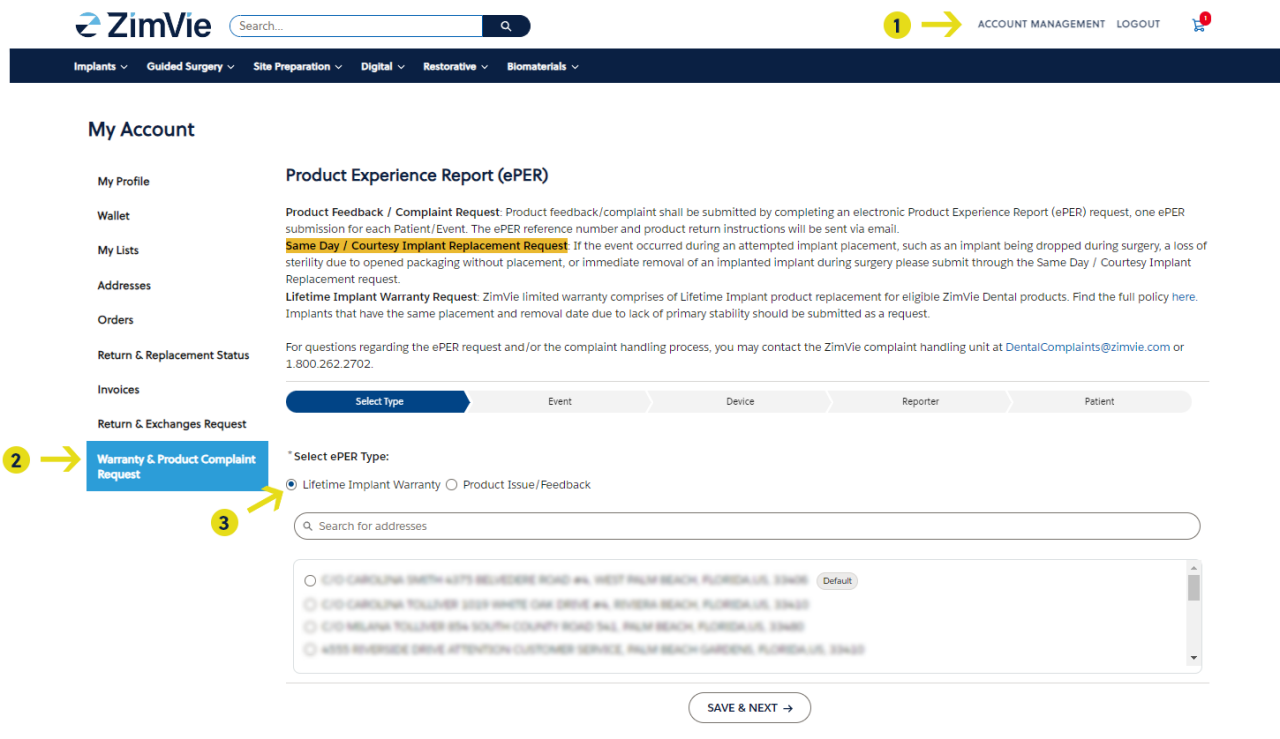The image size is (1280, 739).
Task: Switch to Product Issue/Feedback
Action: pos(451,484)
